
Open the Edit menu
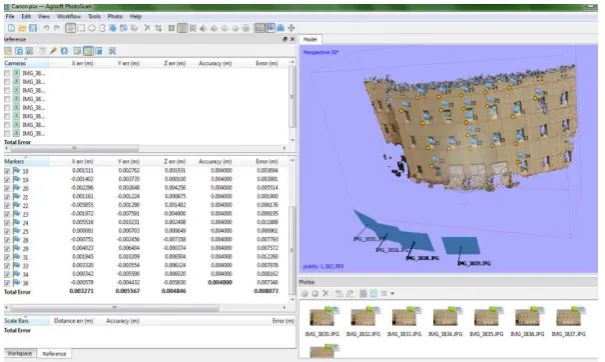pyautogui.click(x=26, y=16)
